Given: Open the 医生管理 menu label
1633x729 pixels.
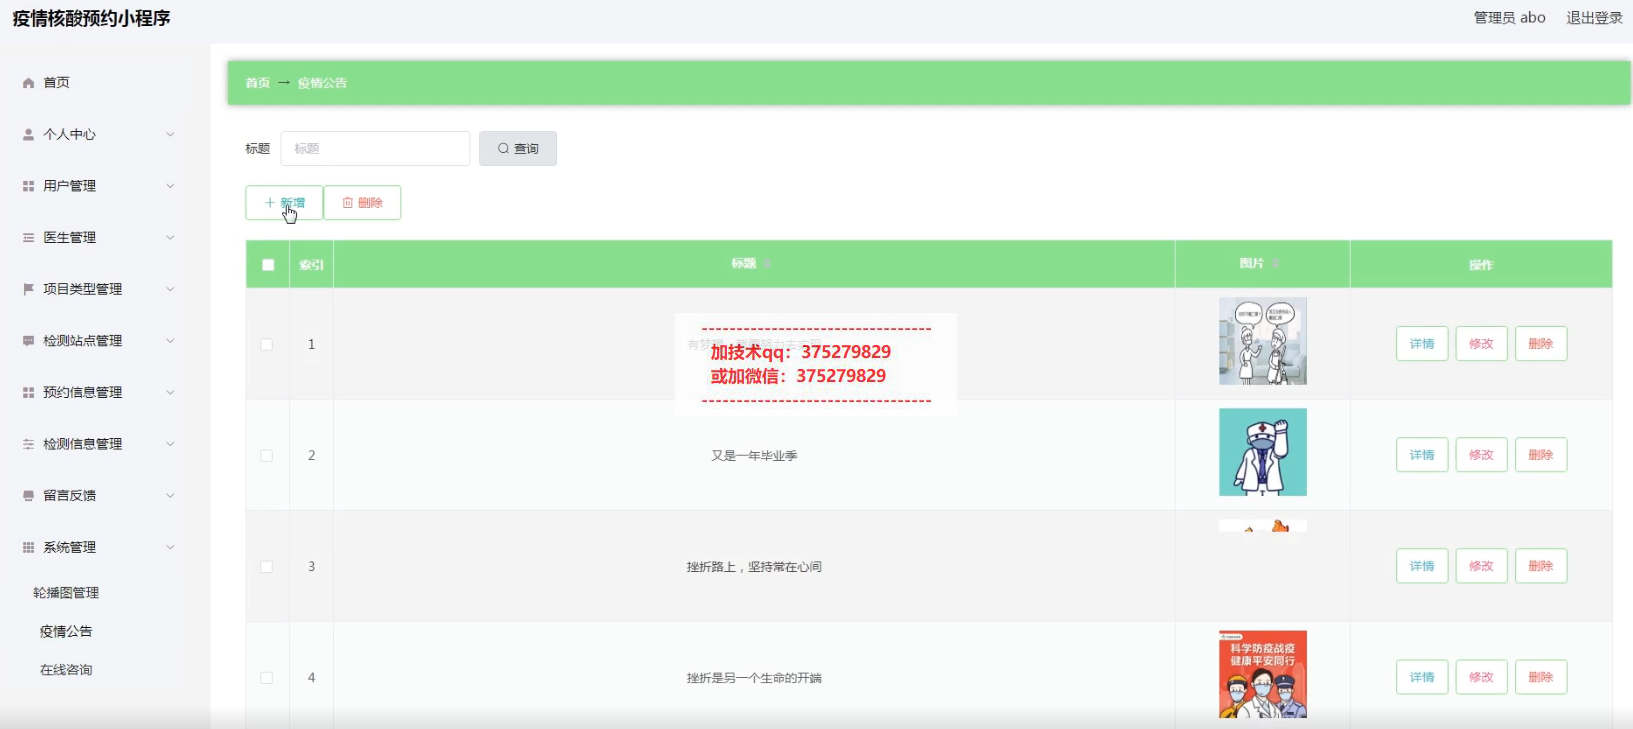Looking at the screenshot, I should tap(70, 238).
